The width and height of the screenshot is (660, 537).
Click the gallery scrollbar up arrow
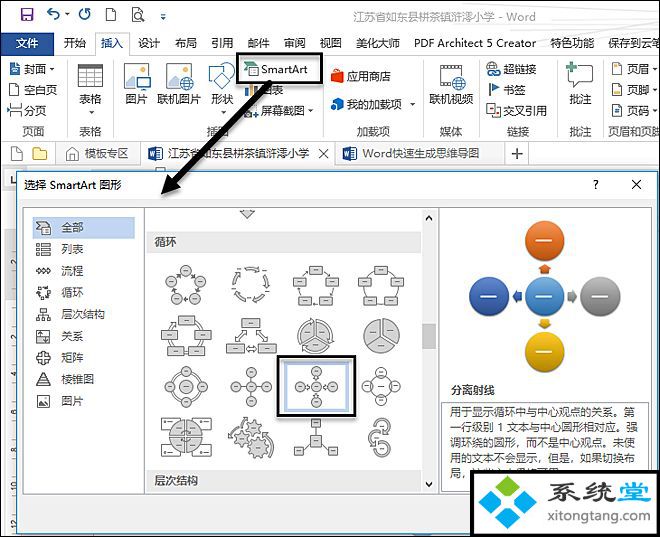click(x=429, y=218)
